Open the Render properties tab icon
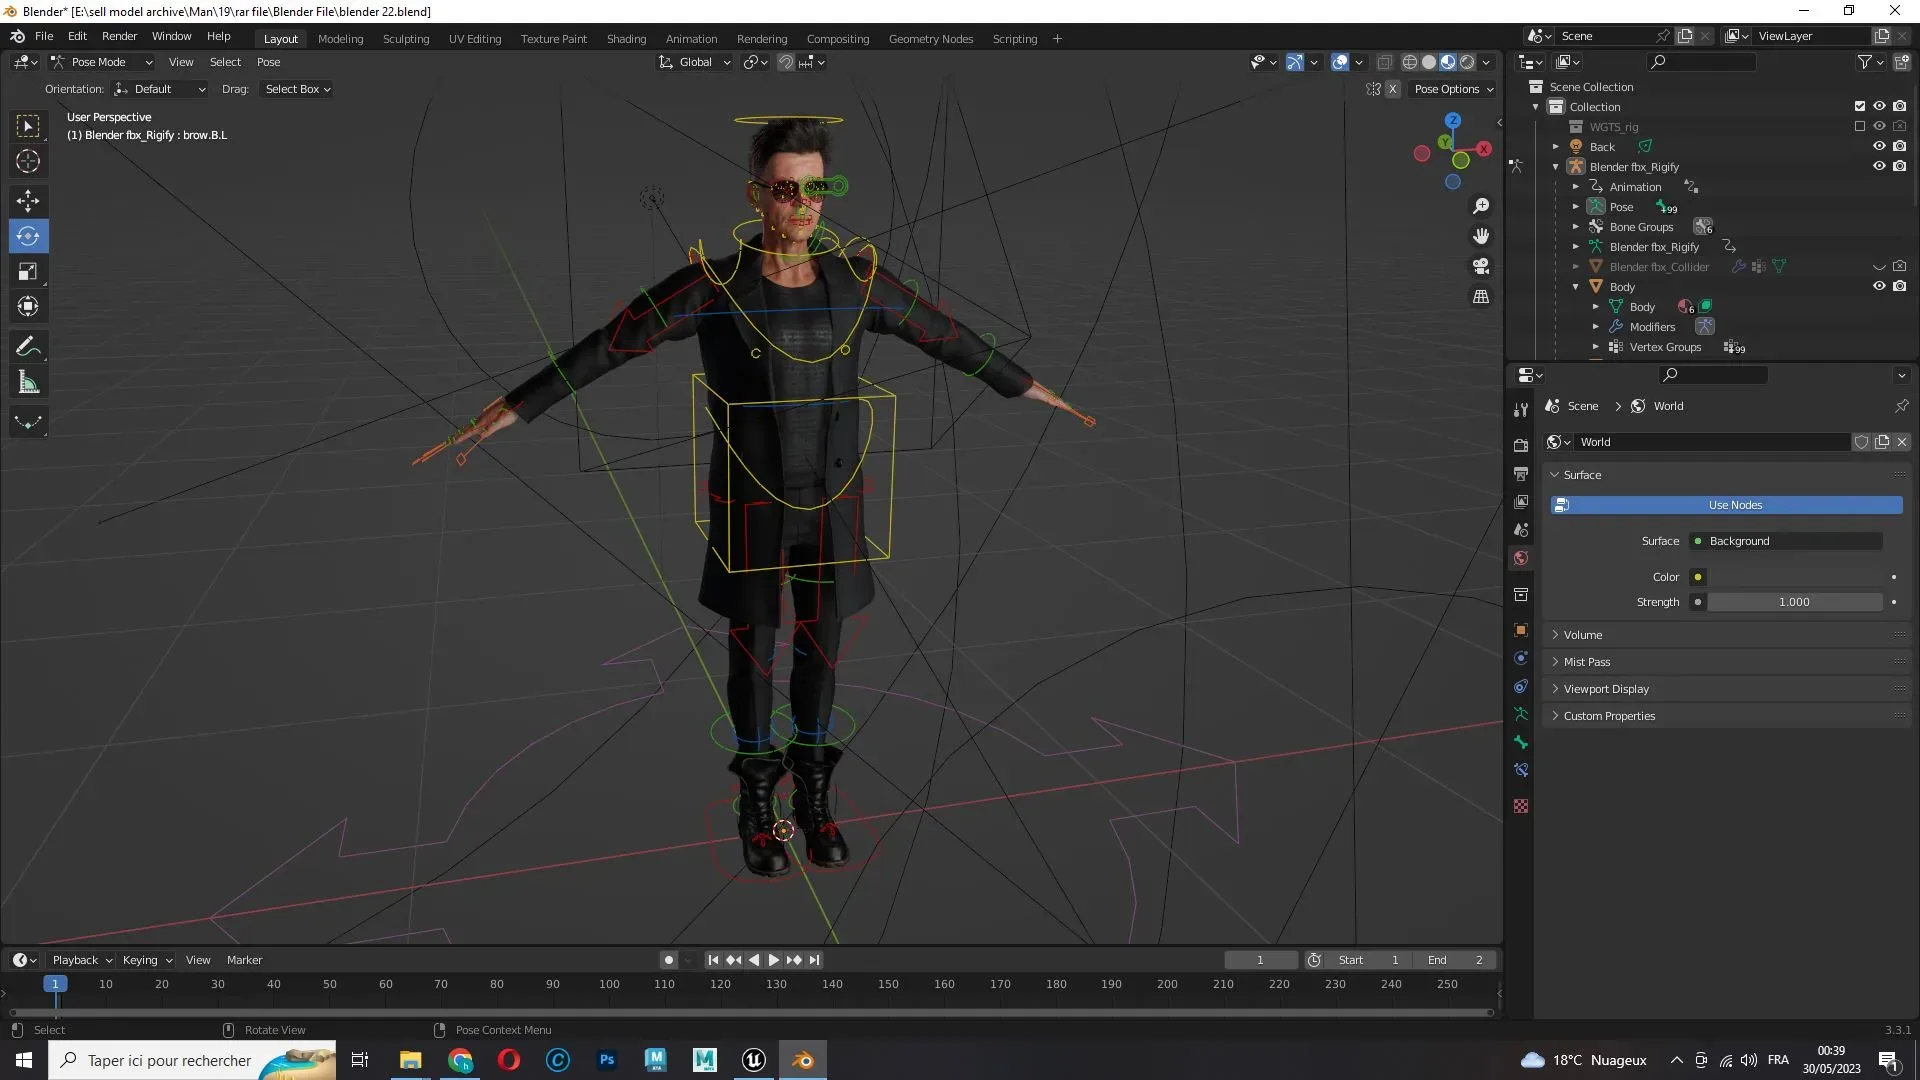The width and height of the screenshot is (1920, 1080). coord(1521,445)
